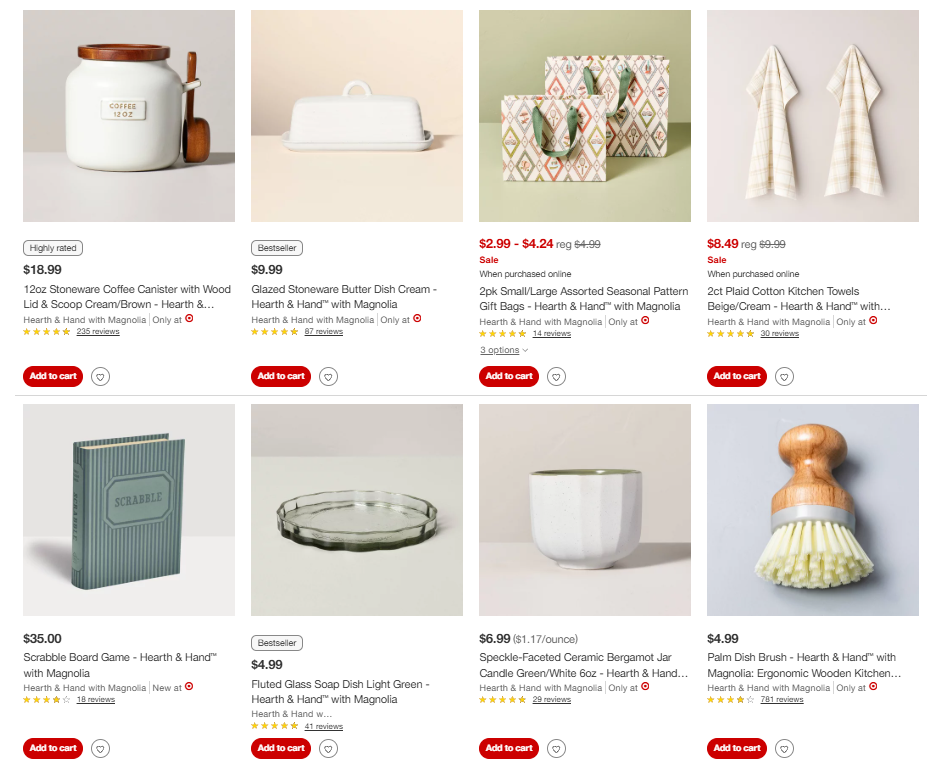Open the 2ct Plaid Cotton Kitchen Towels title link
Image resolution: width=947 pixels, height=767 pixels.
[x=798, y=299]
